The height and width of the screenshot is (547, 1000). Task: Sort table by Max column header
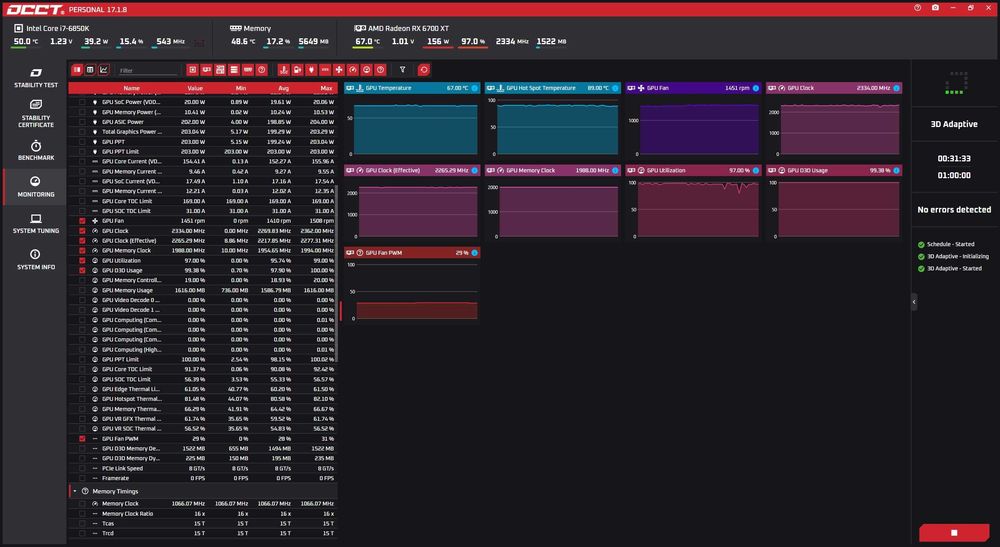pyautogui.click(x=327, y=88)
